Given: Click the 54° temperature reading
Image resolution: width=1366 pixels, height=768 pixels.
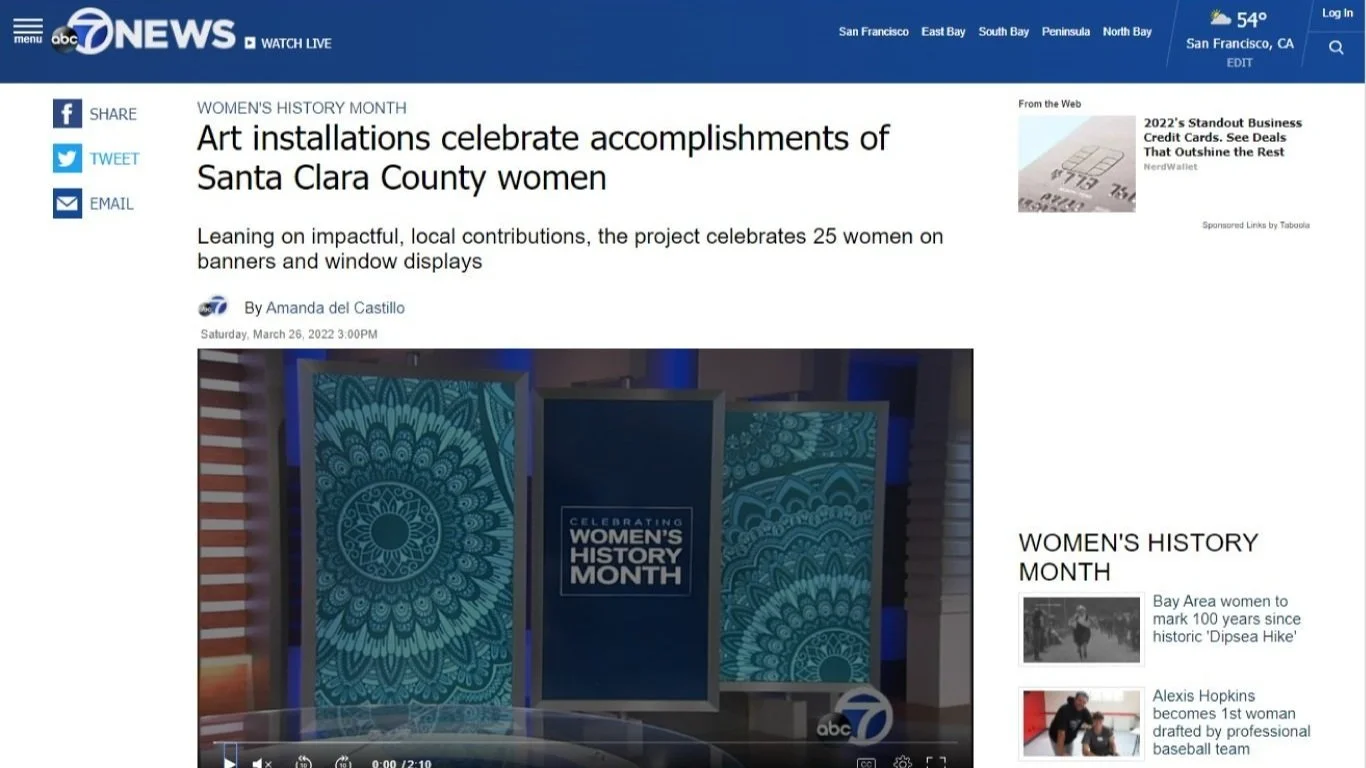Looking at the screenshot, I should (x=1252, y=20).
